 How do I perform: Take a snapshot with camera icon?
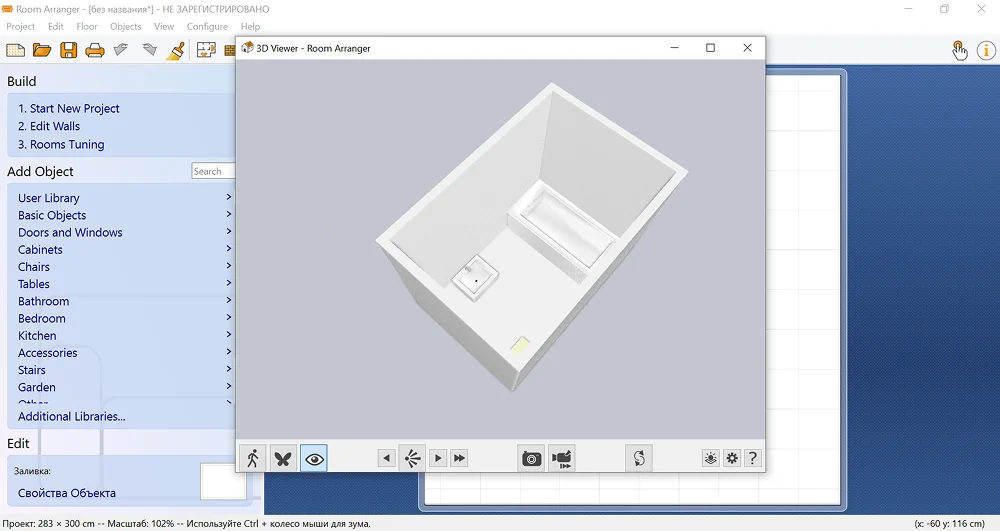click(531, 458)
